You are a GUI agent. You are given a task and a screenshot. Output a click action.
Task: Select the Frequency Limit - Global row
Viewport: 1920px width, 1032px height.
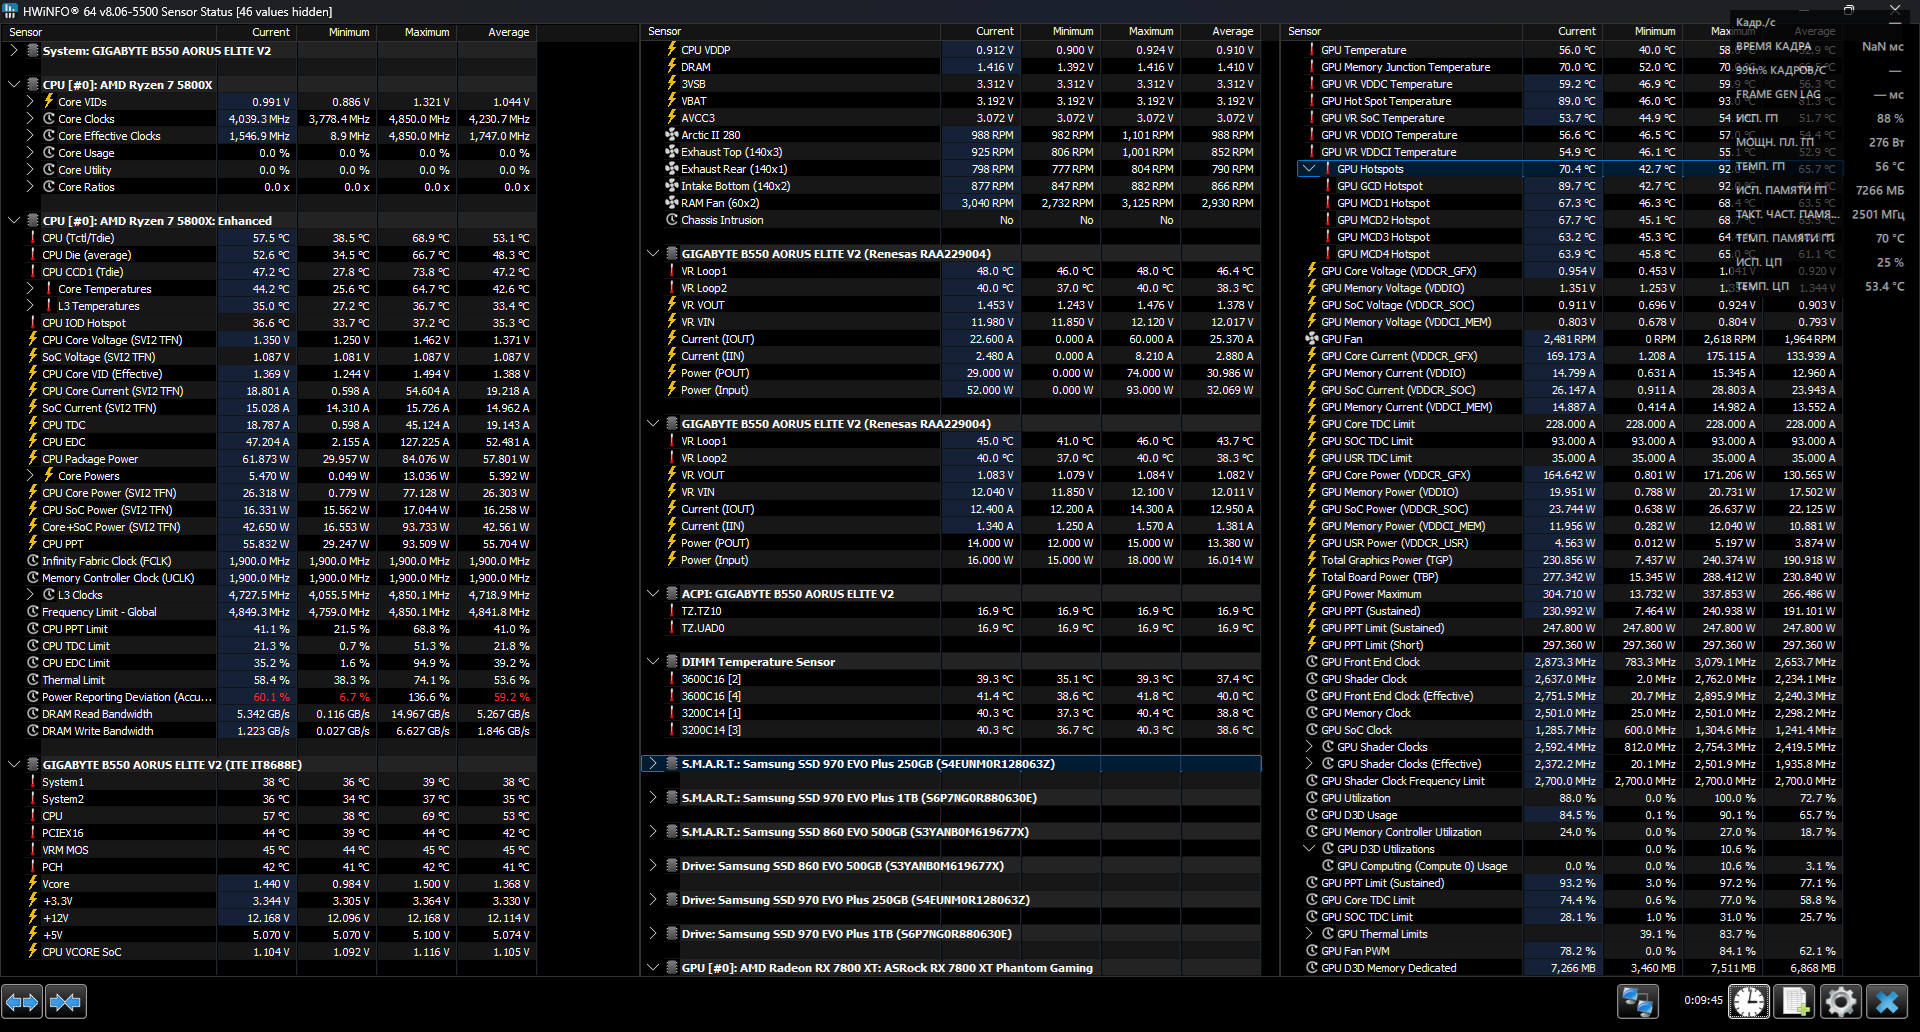[269, 612]
